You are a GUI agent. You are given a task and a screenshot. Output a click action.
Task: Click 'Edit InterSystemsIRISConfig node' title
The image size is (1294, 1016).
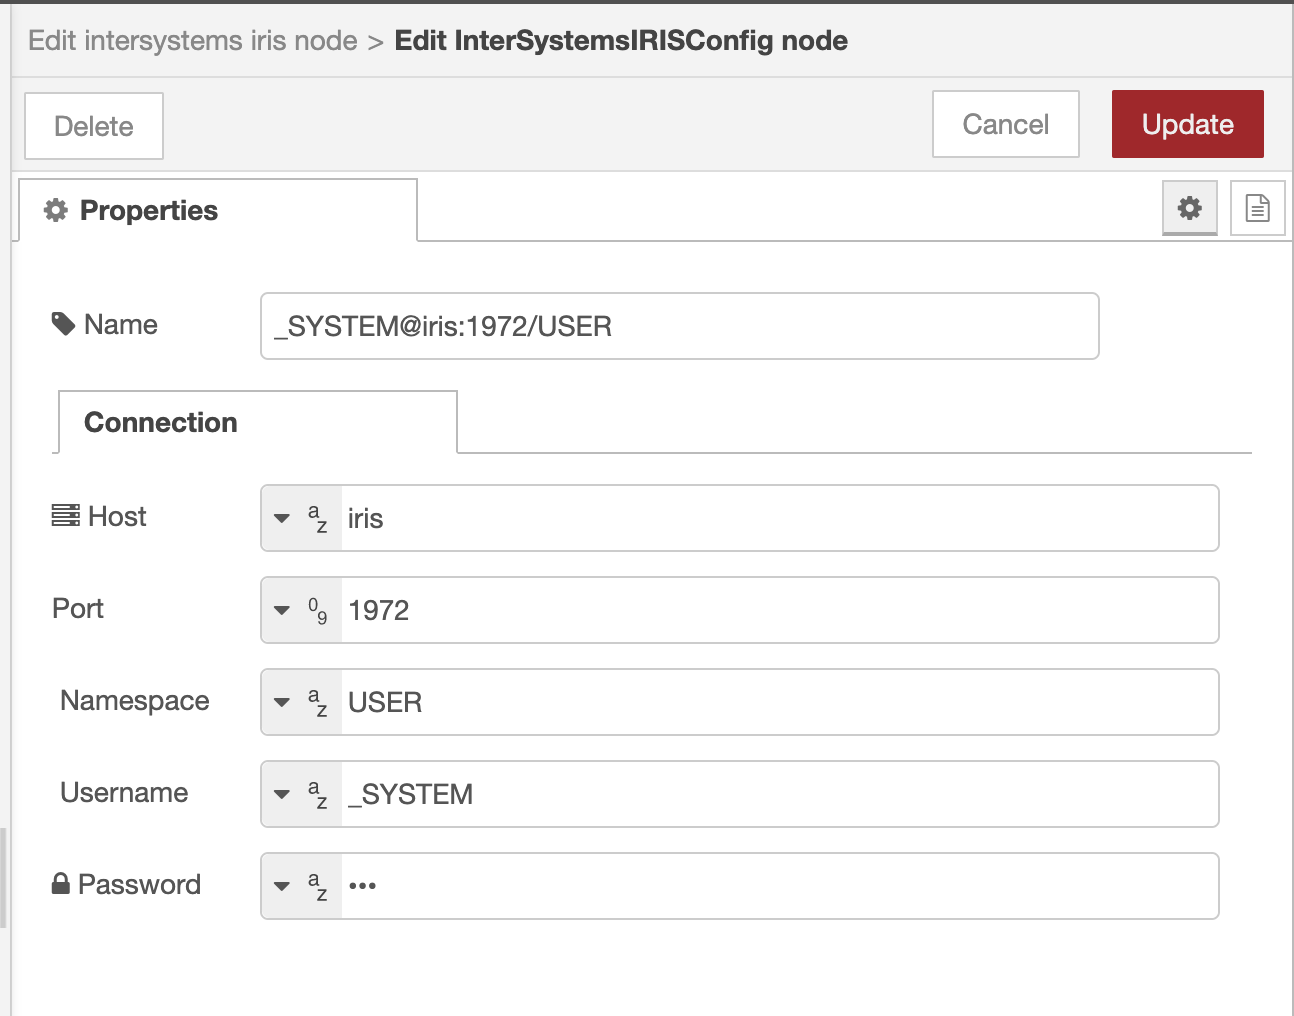tap(621, 40)
